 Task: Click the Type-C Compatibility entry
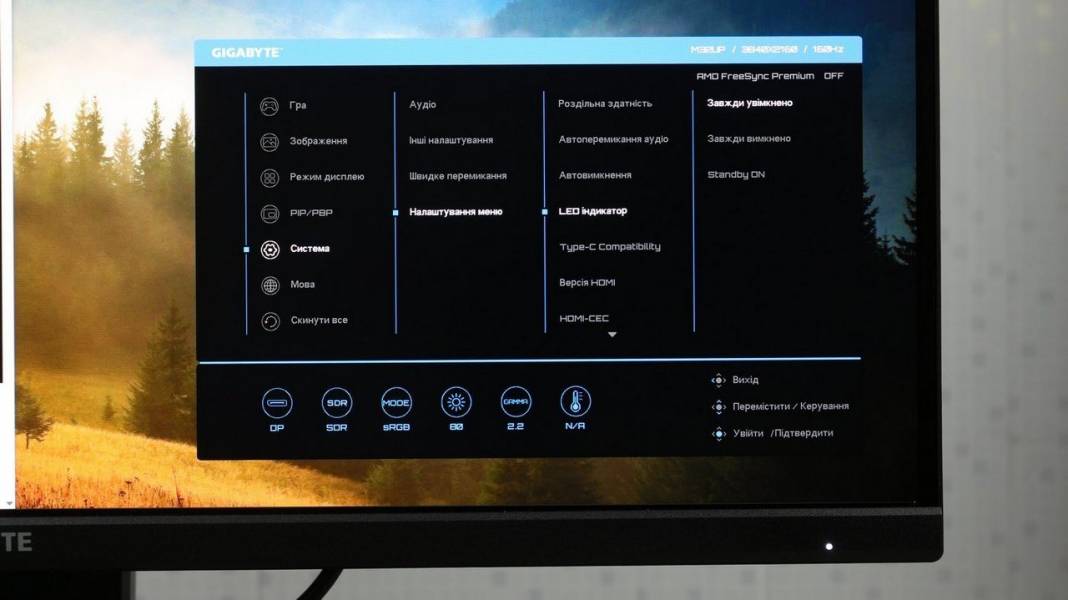pos(609,247)
